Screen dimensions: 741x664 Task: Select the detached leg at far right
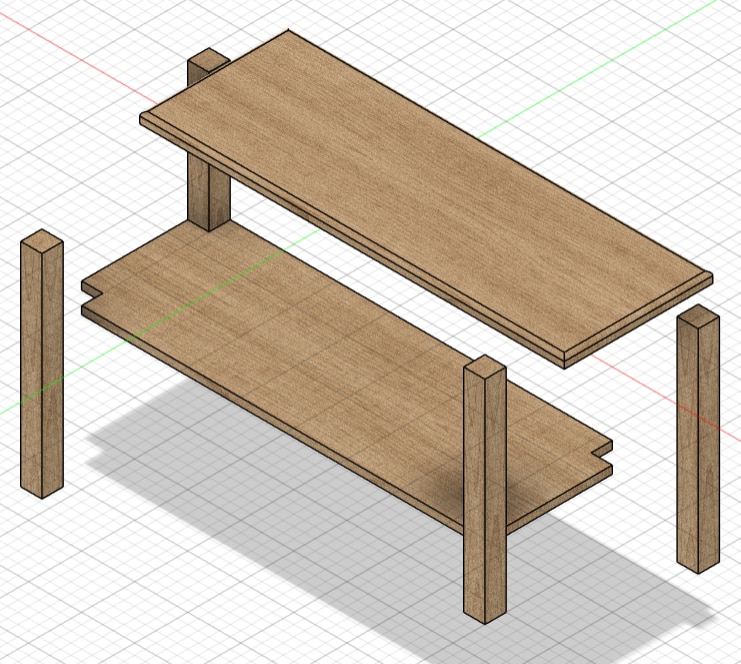[698, 439]
